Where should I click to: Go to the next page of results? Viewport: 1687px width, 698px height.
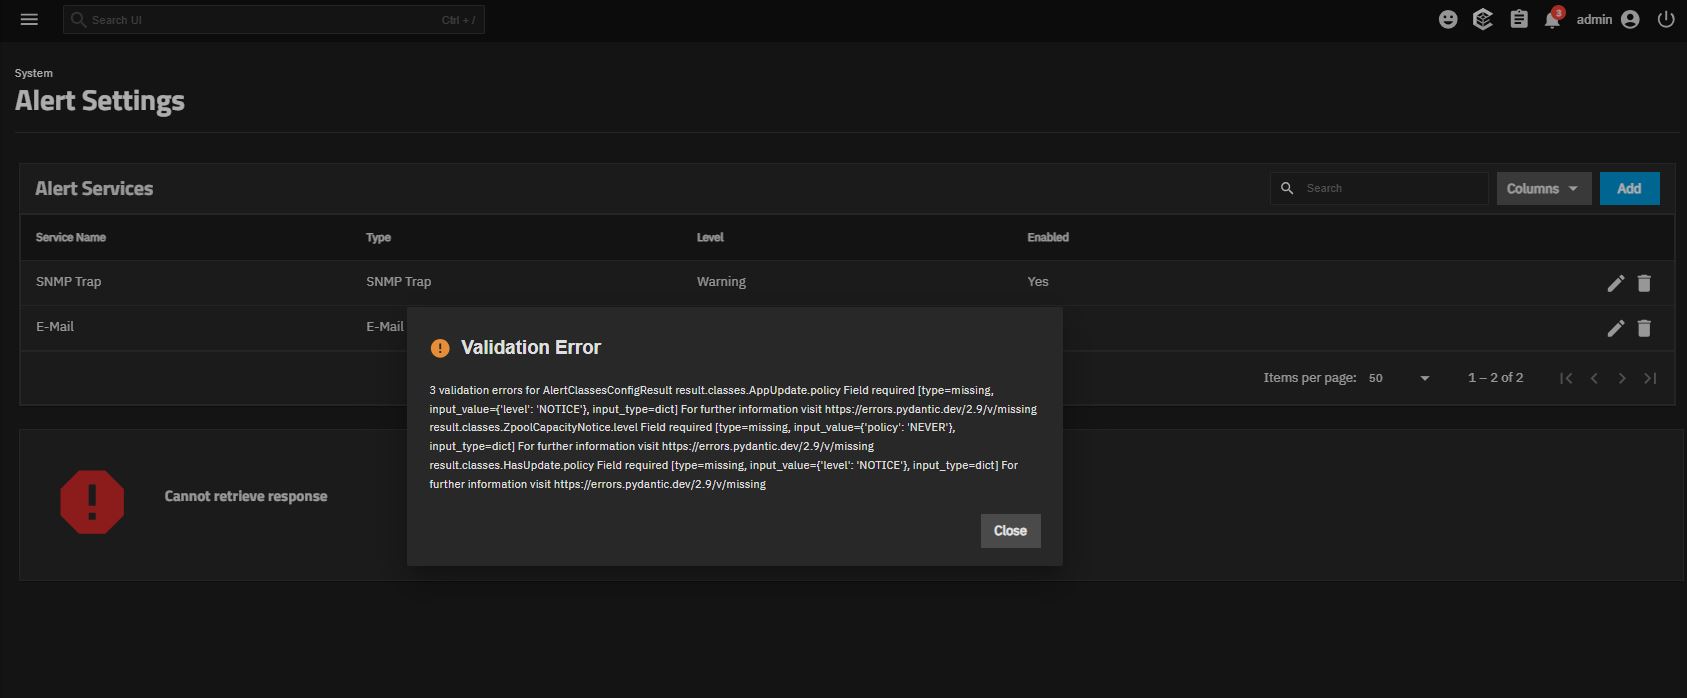1622,378
